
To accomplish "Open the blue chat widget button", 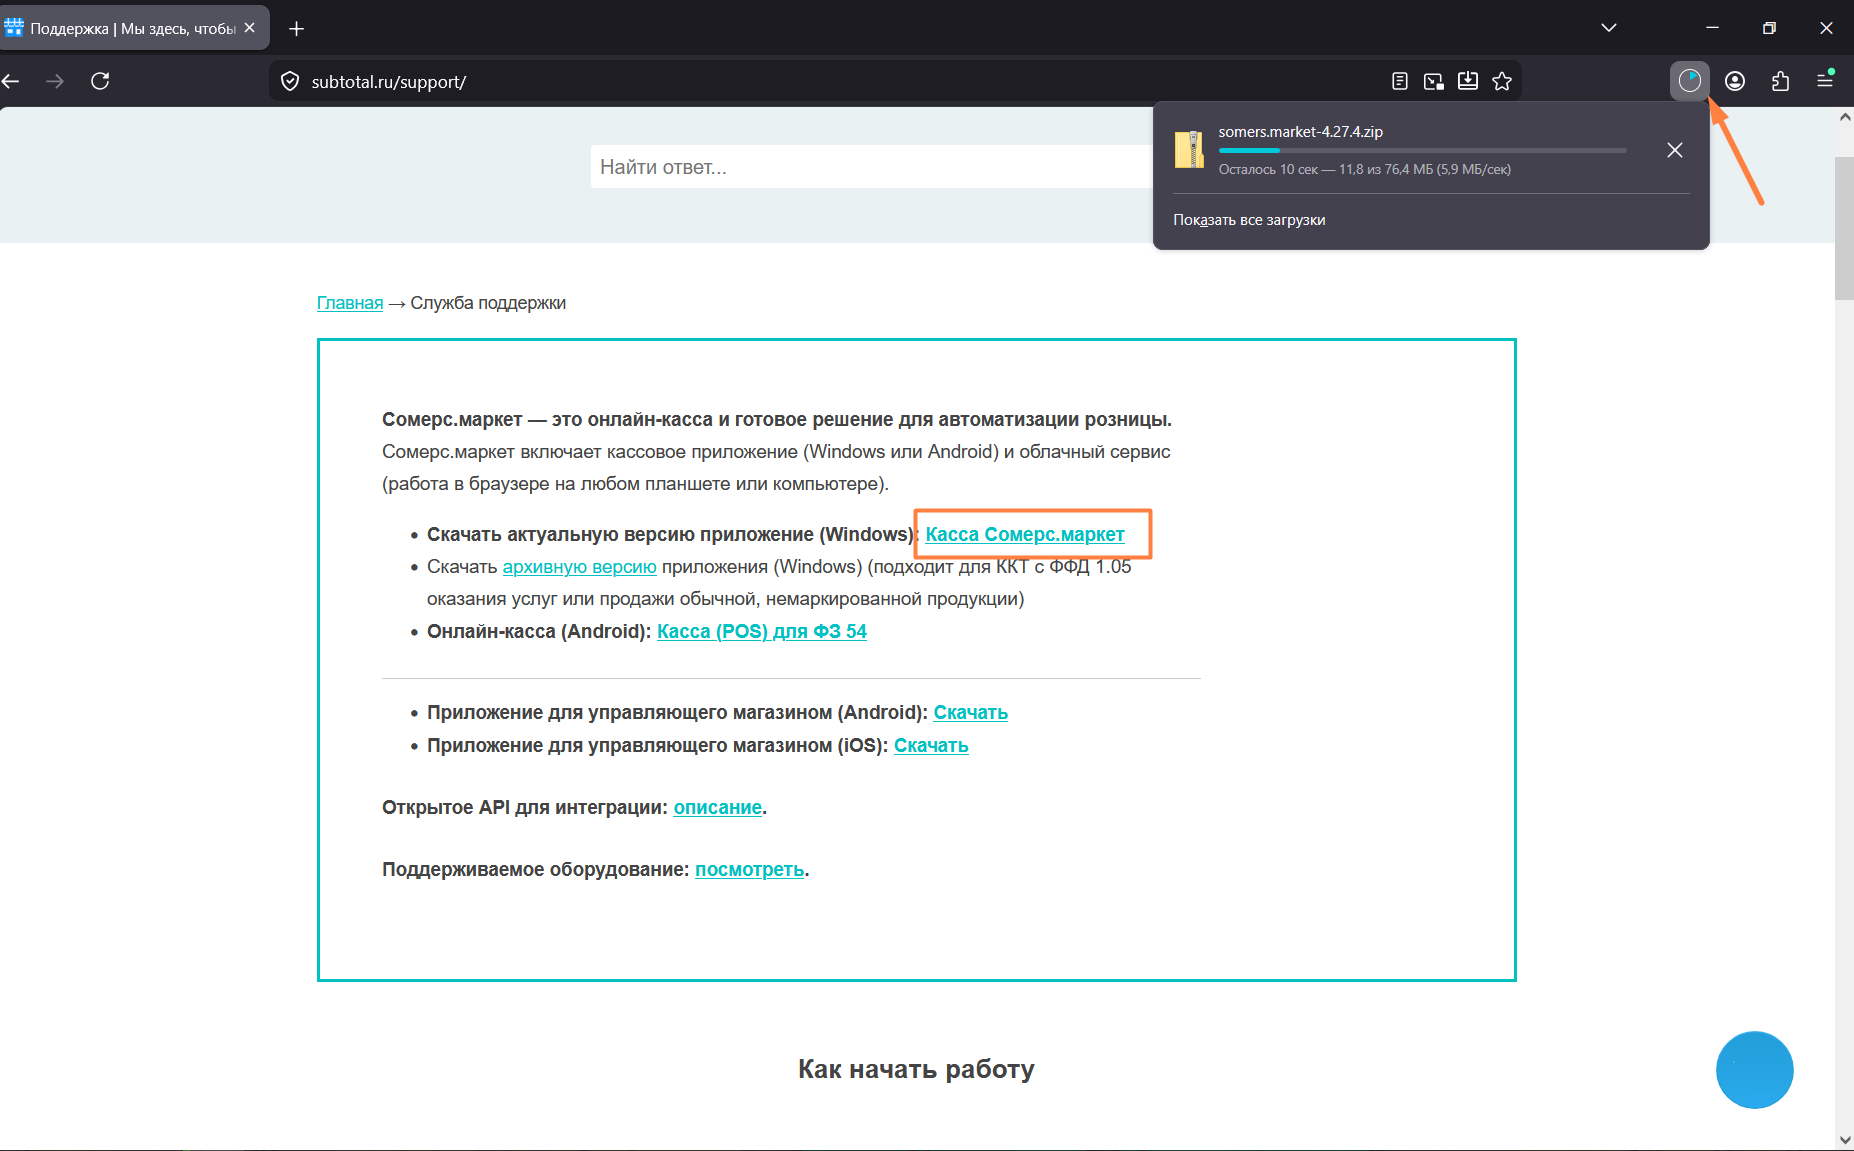I will [x=1755, y=1070].
